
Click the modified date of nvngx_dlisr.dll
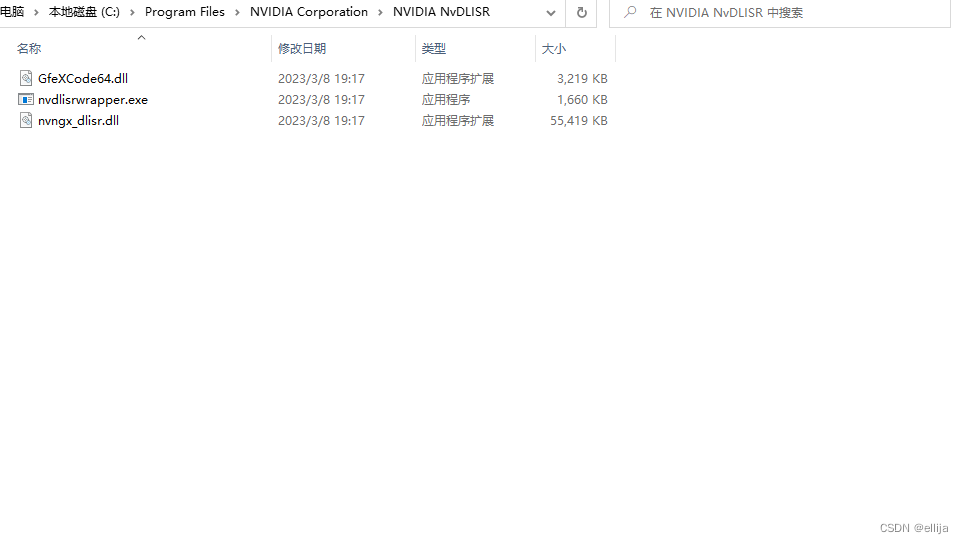321,120
